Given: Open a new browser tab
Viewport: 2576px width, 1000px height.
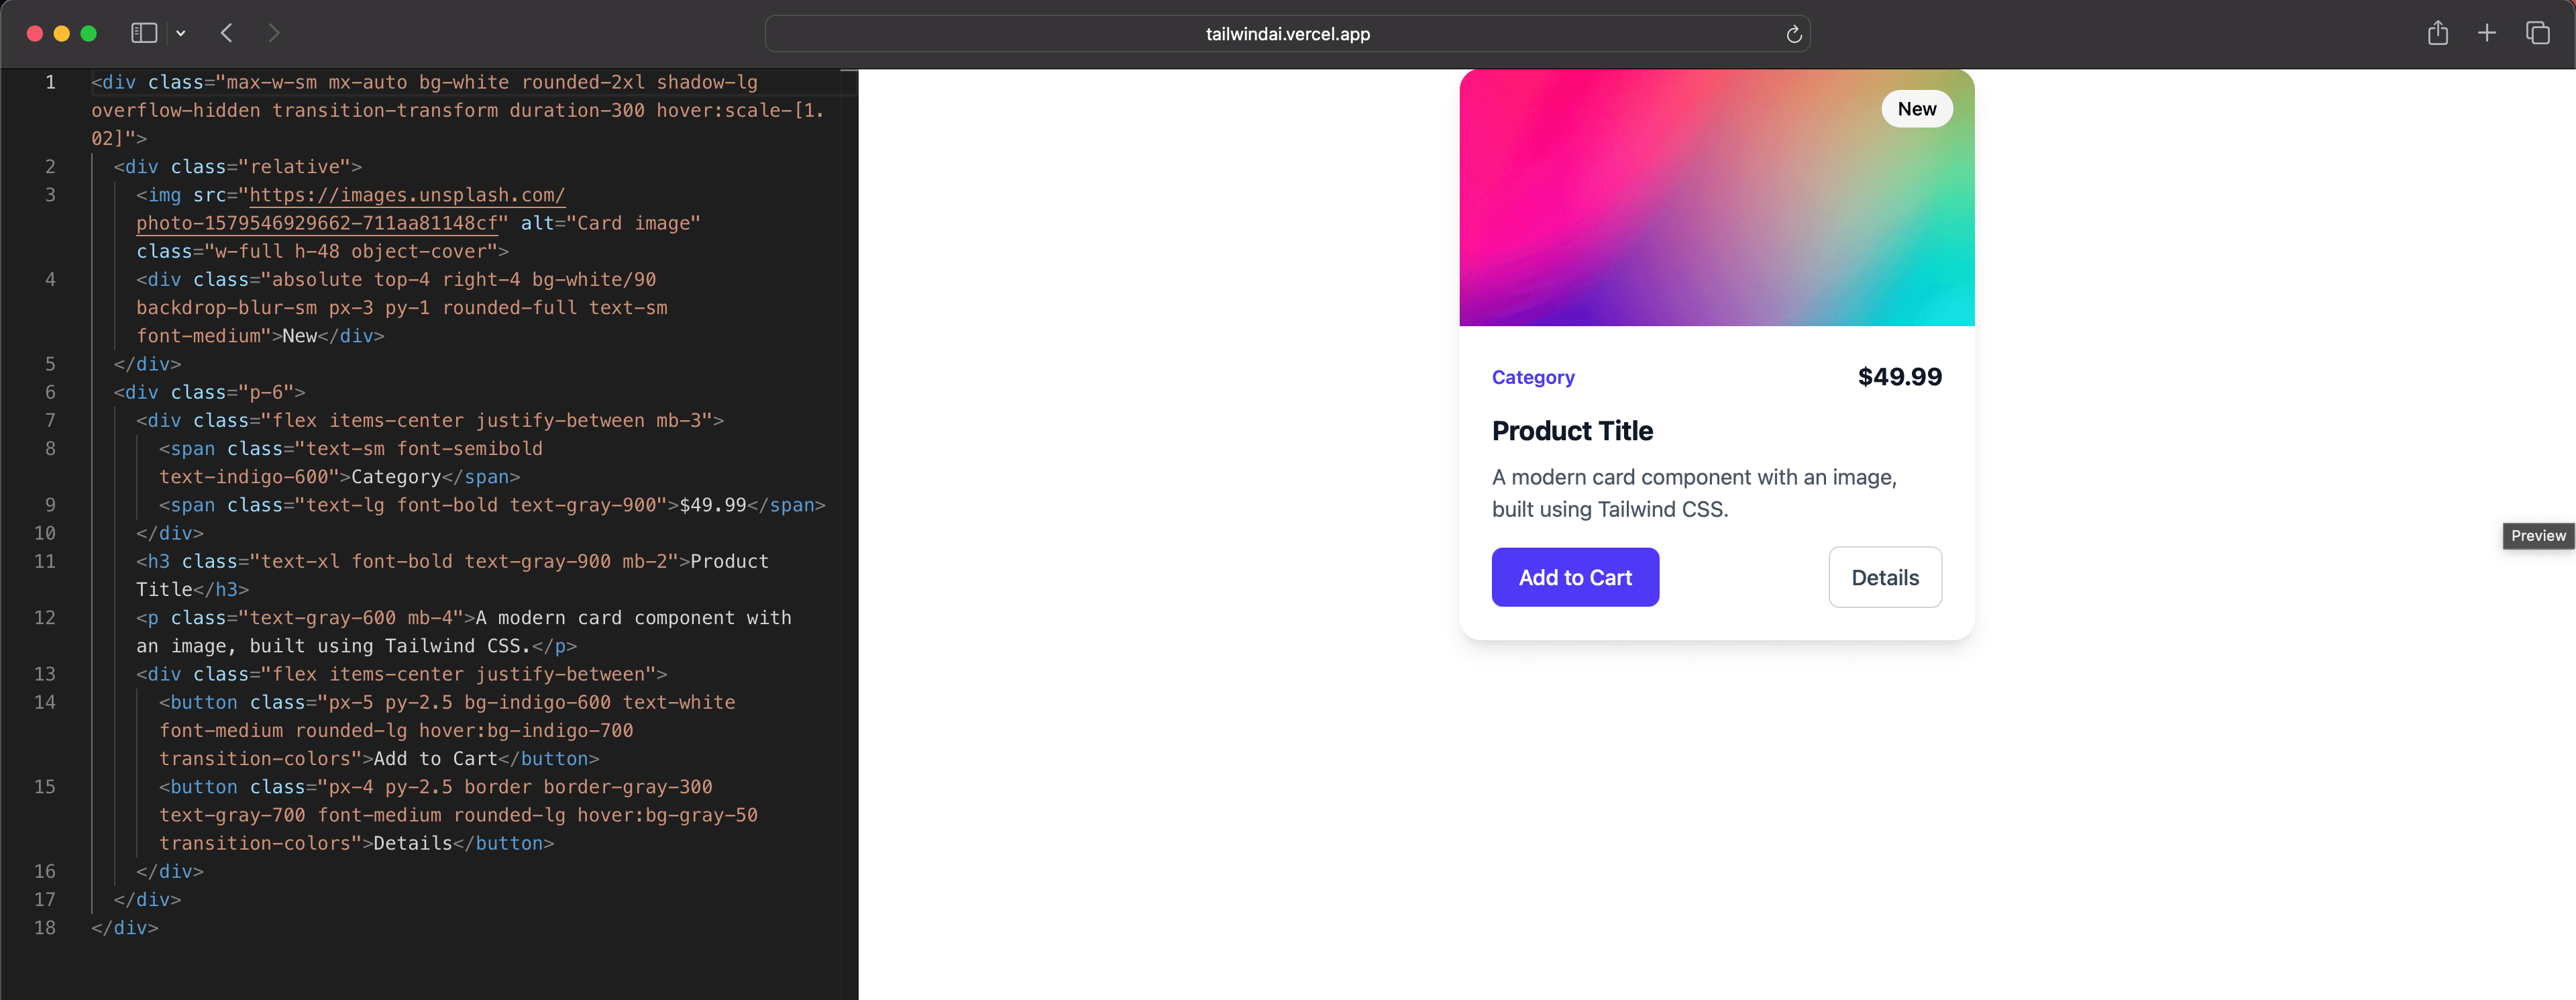Looking at the screenshot, I should tap(2487, 33).
